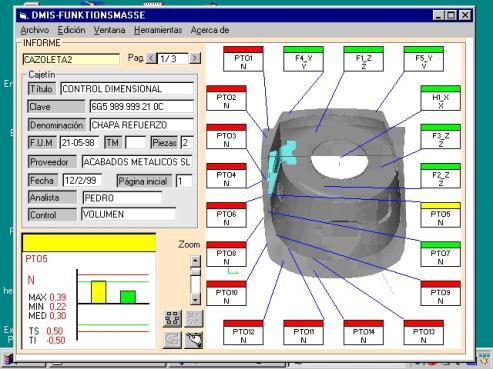The height and width of the screenshot is (369, 493).
Task: Click the Fecha field 12/2/99
Action: point(82,181)
